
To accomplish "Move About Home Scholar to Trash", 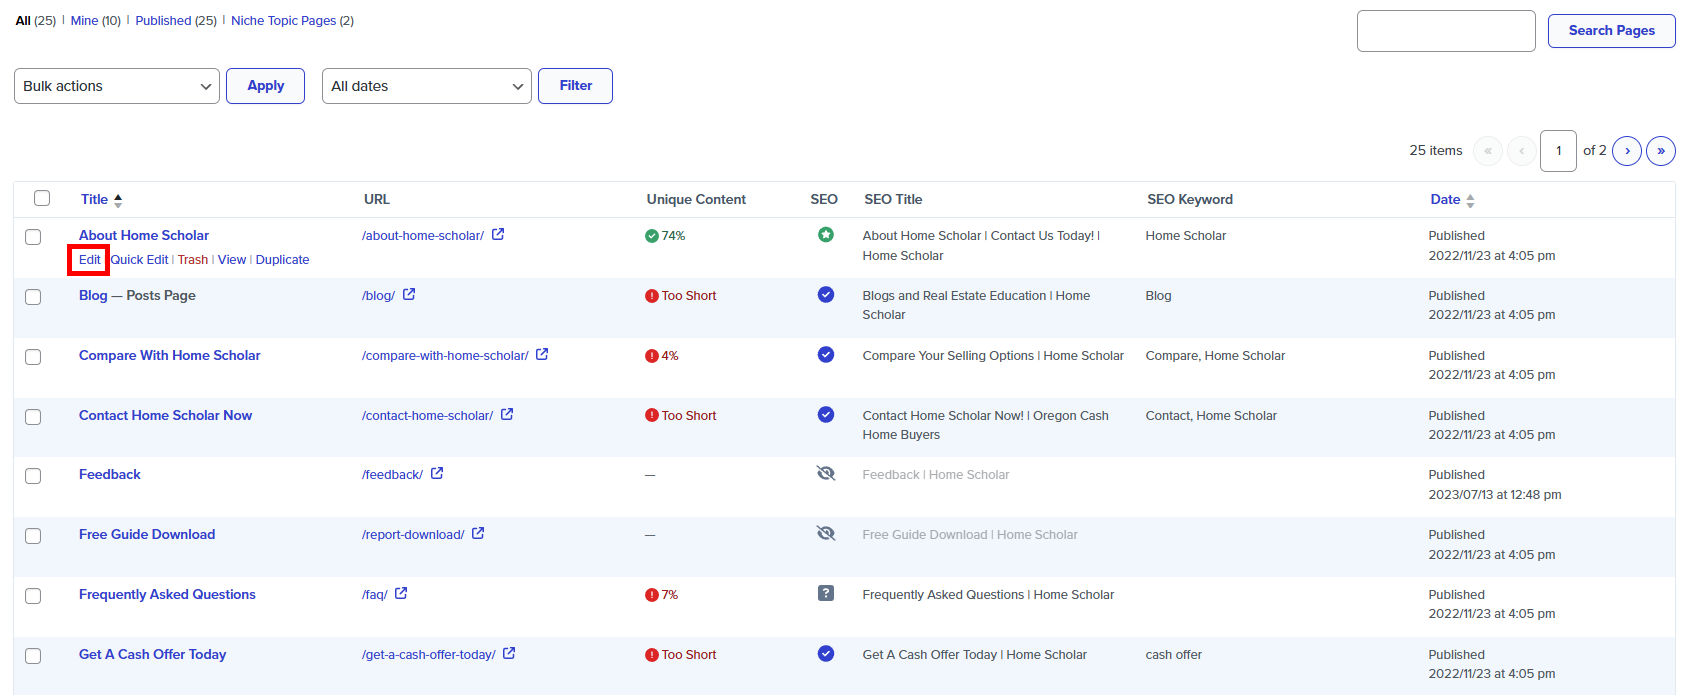I will tap(193, 260).
